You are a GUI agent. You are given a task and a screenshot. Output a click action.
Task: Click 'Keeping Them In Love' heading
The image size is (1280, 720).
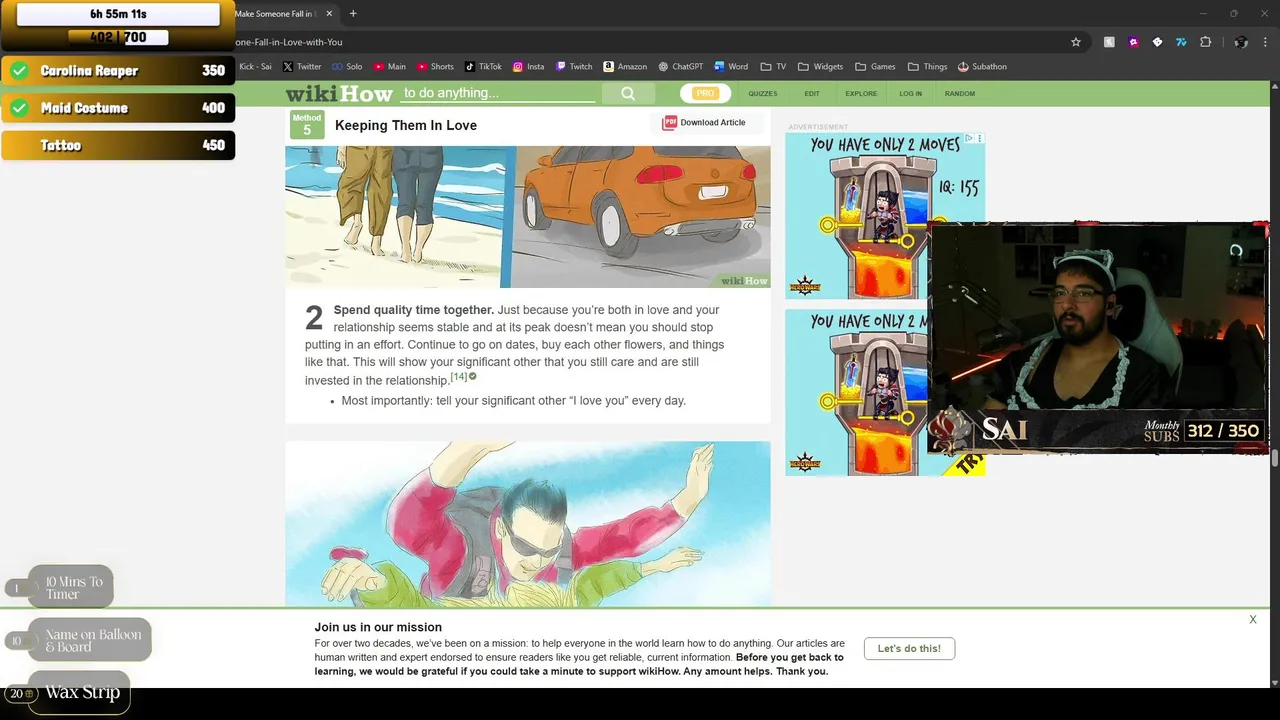[x=406, y=125]
